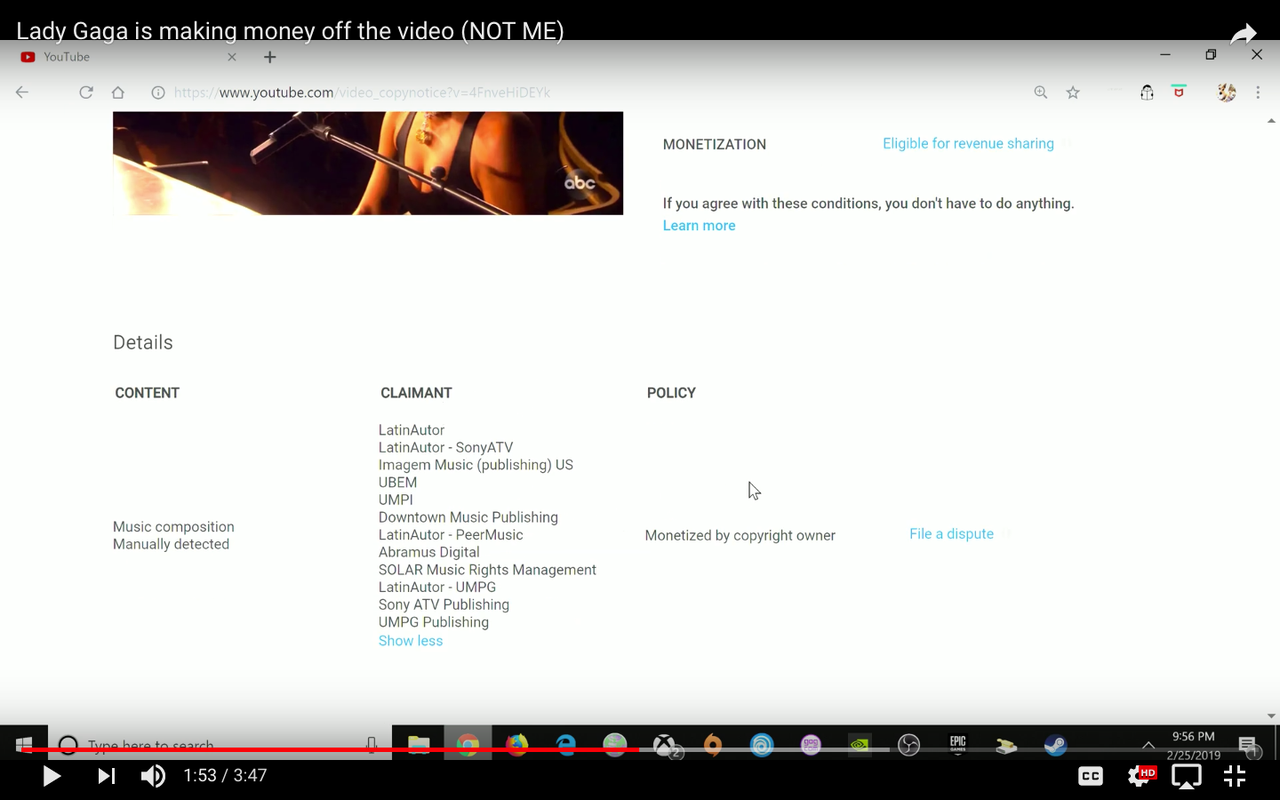
Task: Skip to the next video
Action: [106, 776]
